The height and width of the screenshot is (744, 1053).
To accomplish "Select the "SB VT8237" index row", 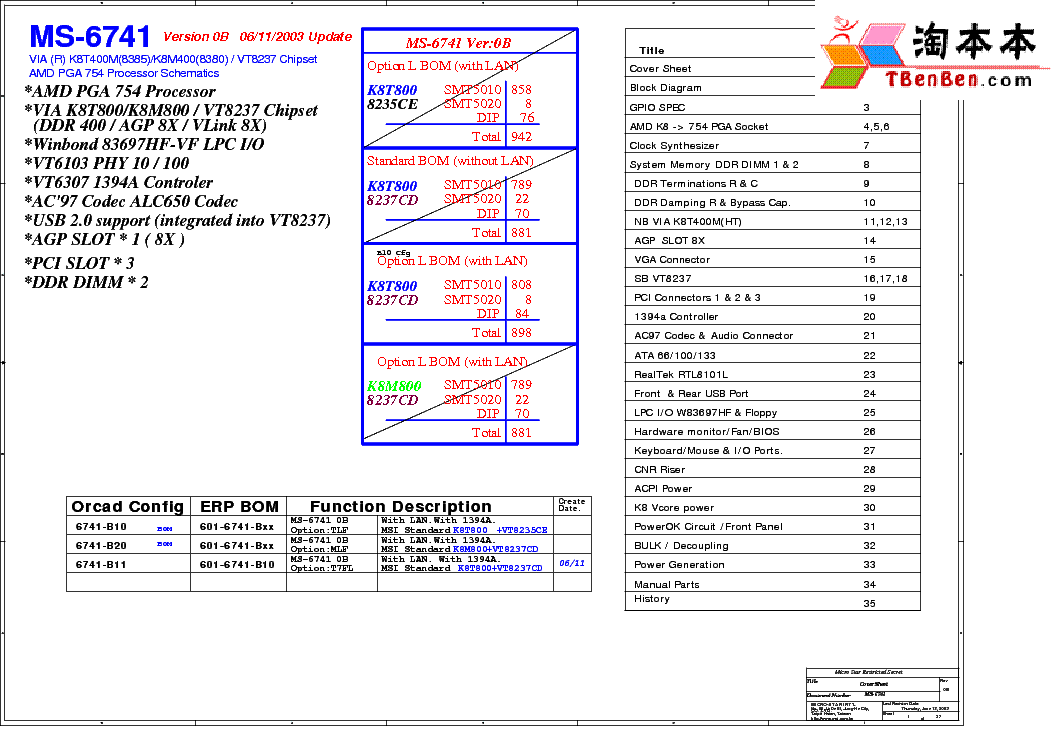I will coord(772,279).
